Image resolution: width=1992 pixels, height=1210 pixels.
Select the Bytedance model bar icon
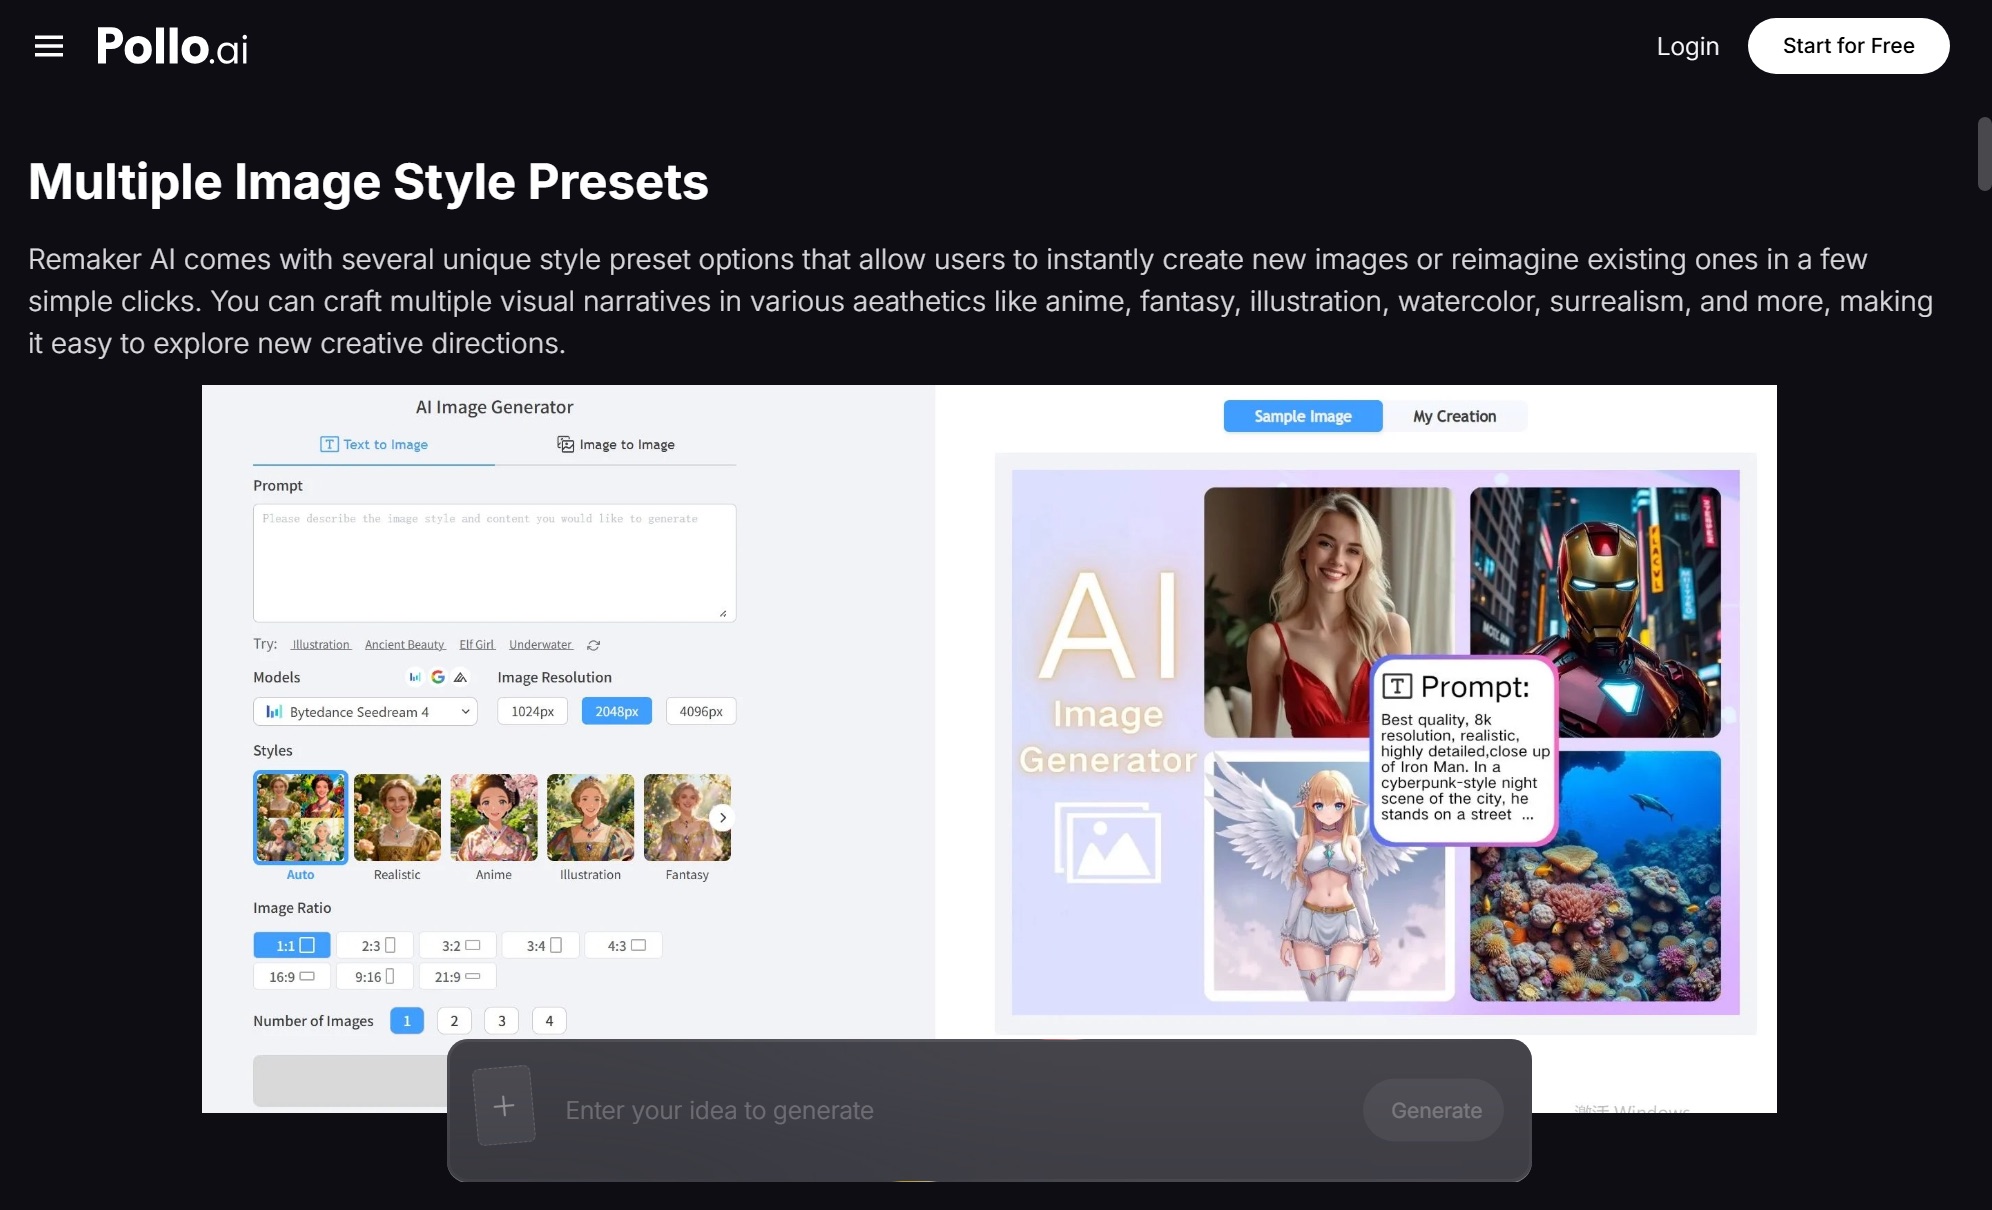pos(415,677)
